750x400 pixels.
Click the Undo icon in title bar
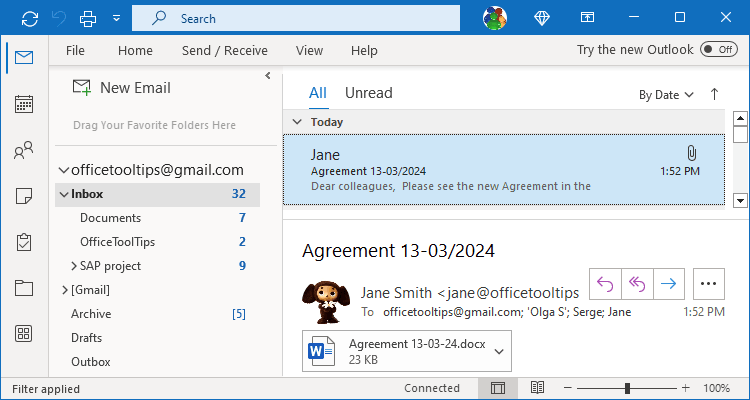point(59,19)
